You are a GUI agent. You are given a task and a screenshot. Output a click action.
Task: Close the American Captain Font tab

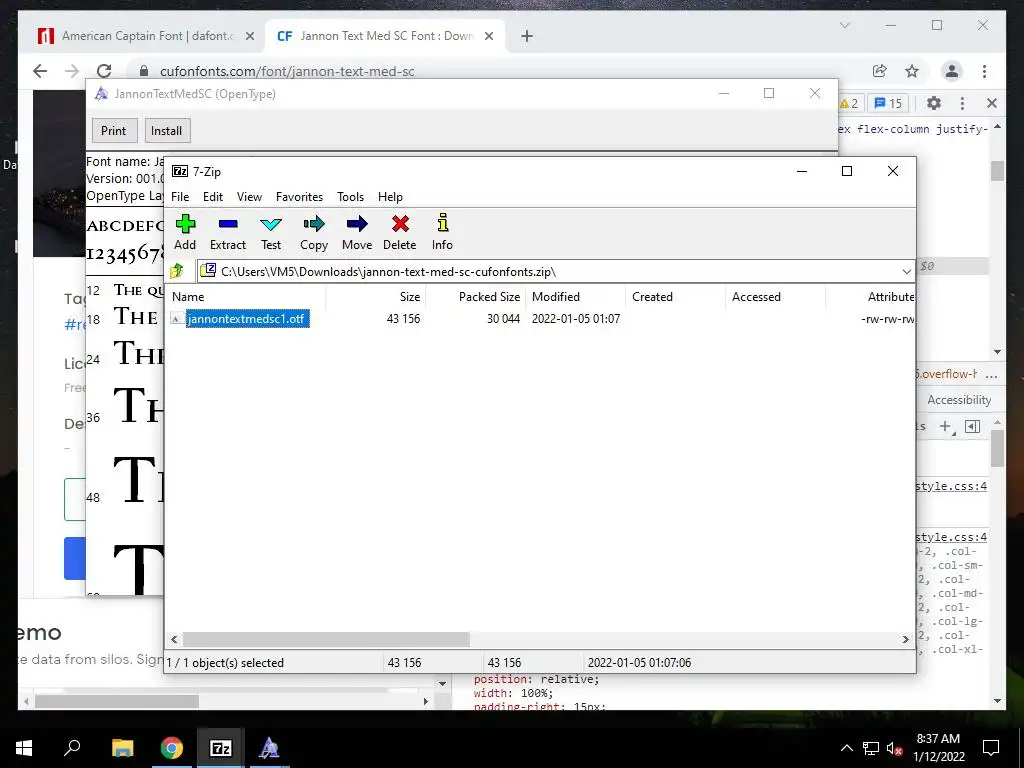249,36
